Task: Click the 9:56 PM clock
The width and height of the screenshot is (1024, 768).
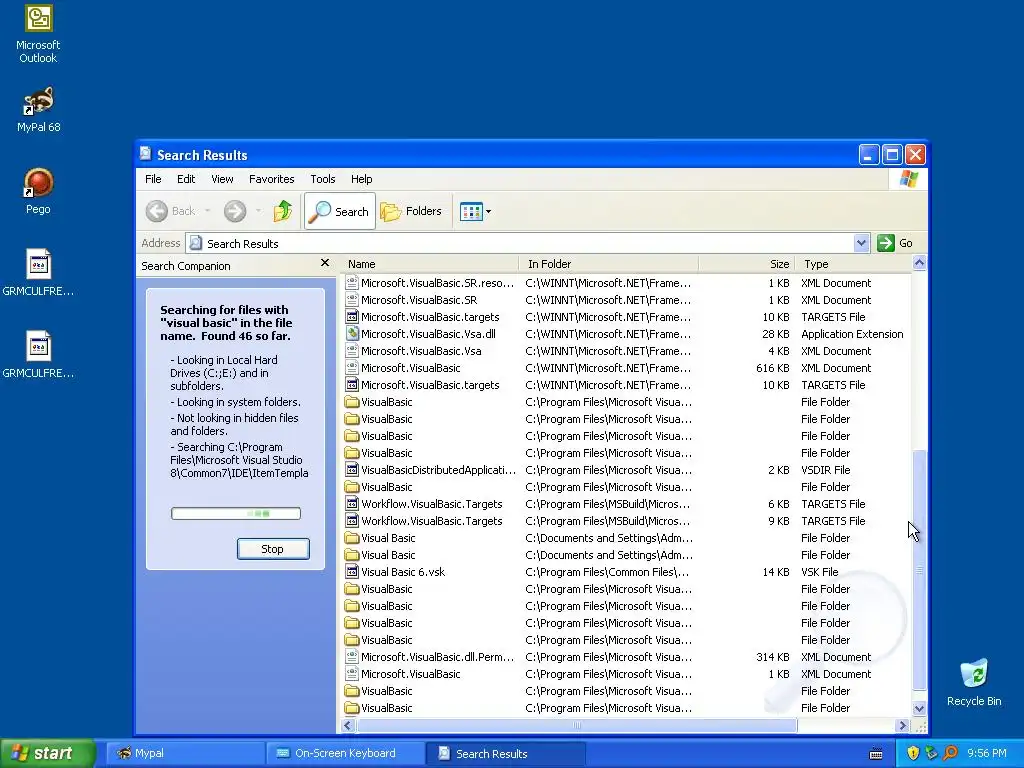Action: click(x=987, y=753)
